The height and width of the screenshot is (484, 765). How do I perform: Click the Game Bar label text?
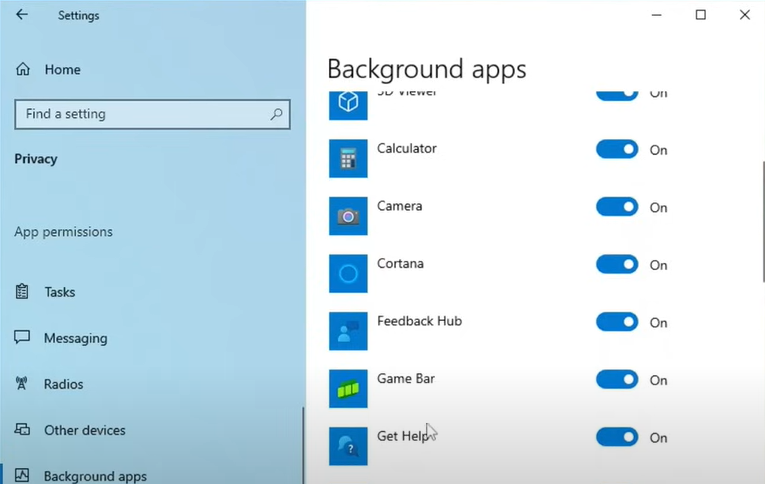pos(406,379)
